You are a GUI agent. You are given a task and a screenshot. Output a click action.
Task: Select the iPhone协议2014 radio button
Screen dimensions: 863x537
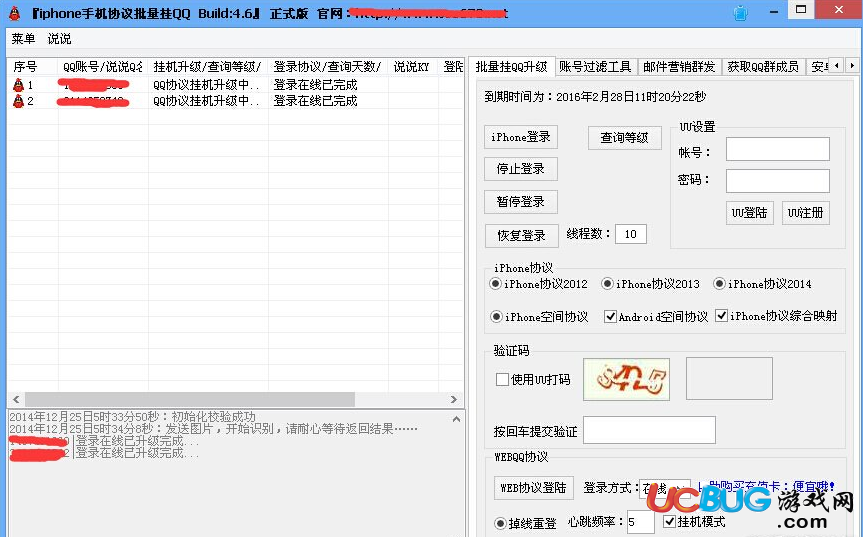[719, 284]
